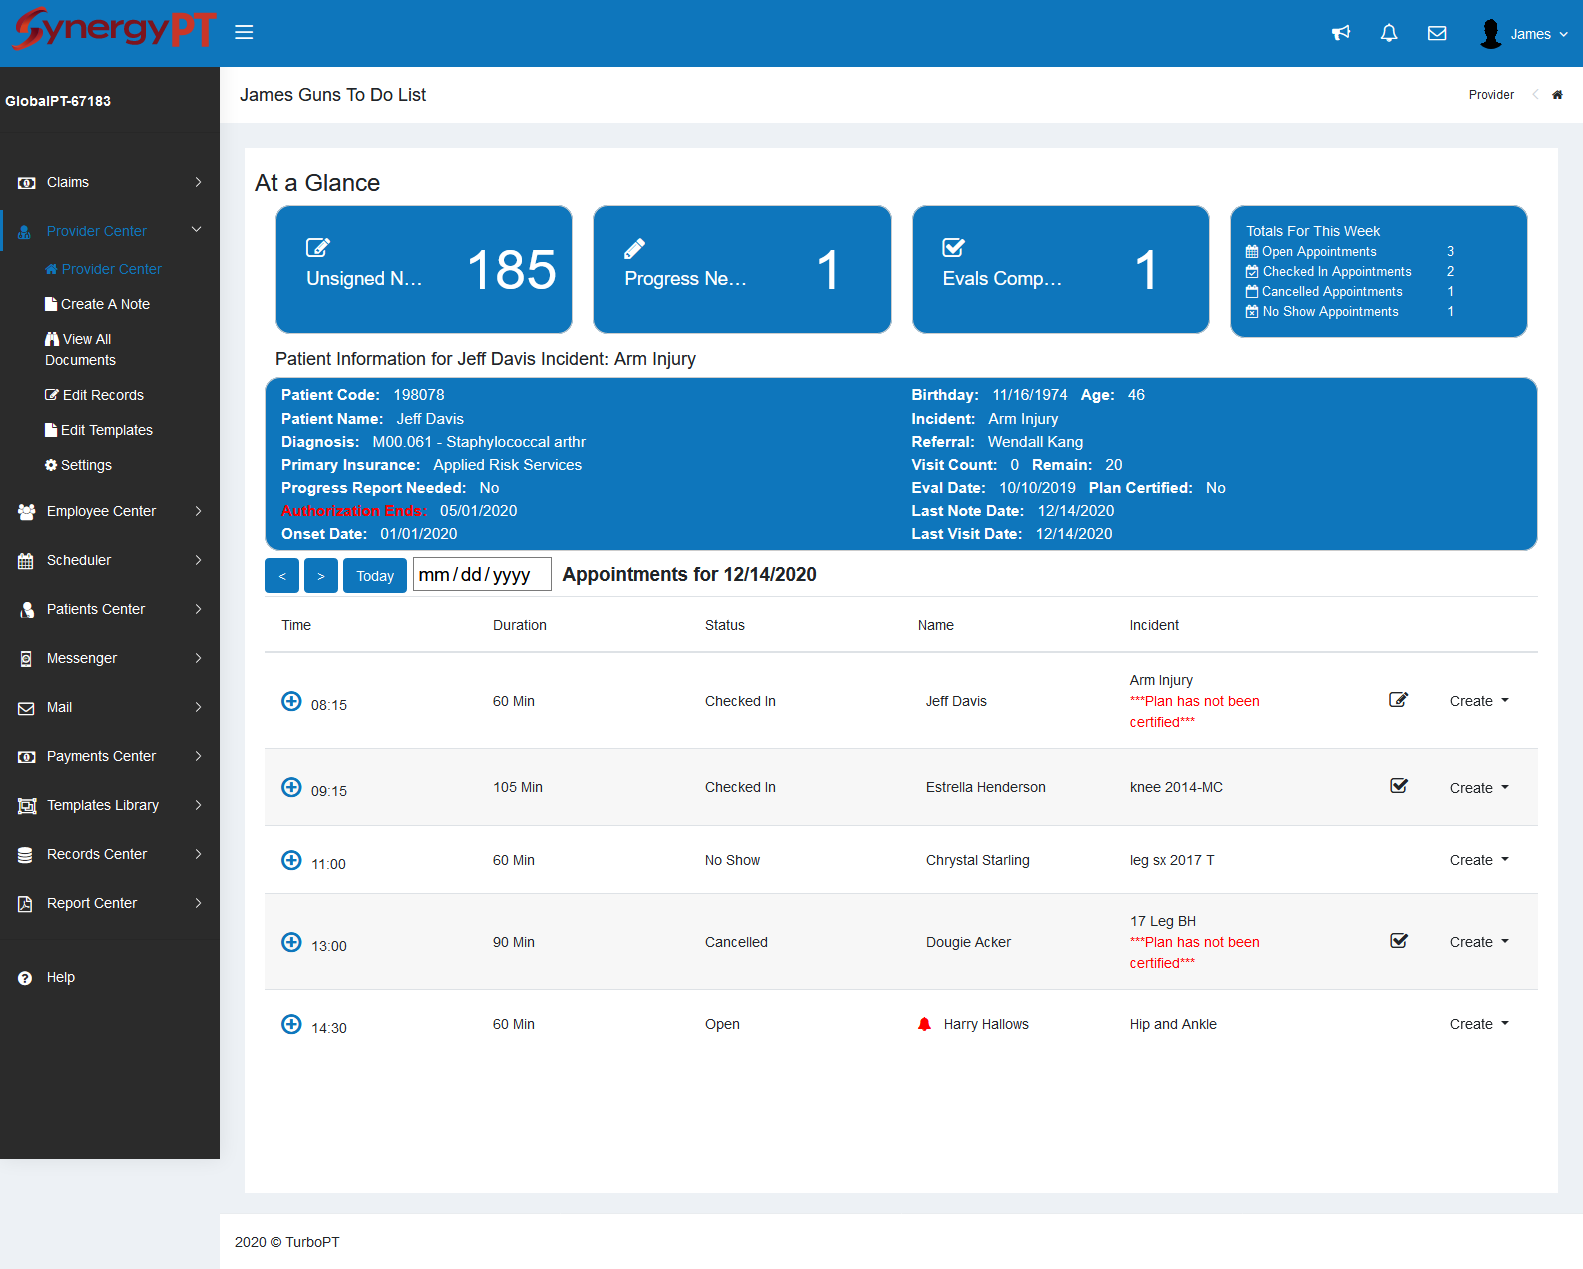Expand the Scheduler sidebar menu
1583x1269 pixels.
(x=110, y=560)
